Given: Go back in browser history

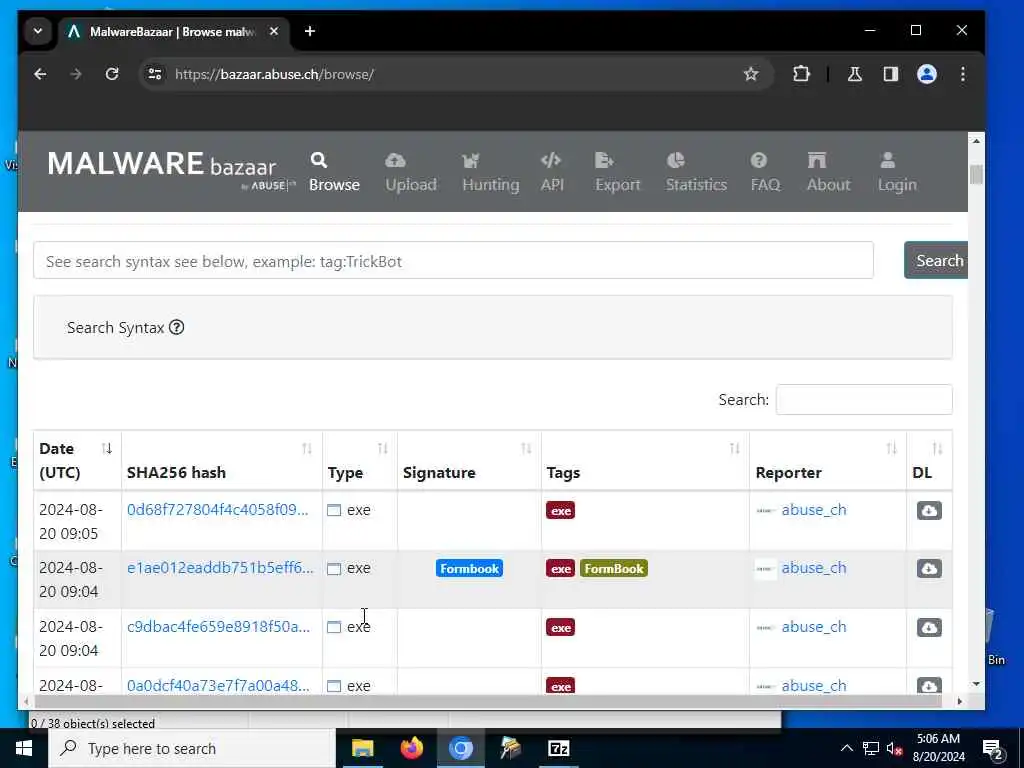Looking at the screenshot, I should pos(40,74).
